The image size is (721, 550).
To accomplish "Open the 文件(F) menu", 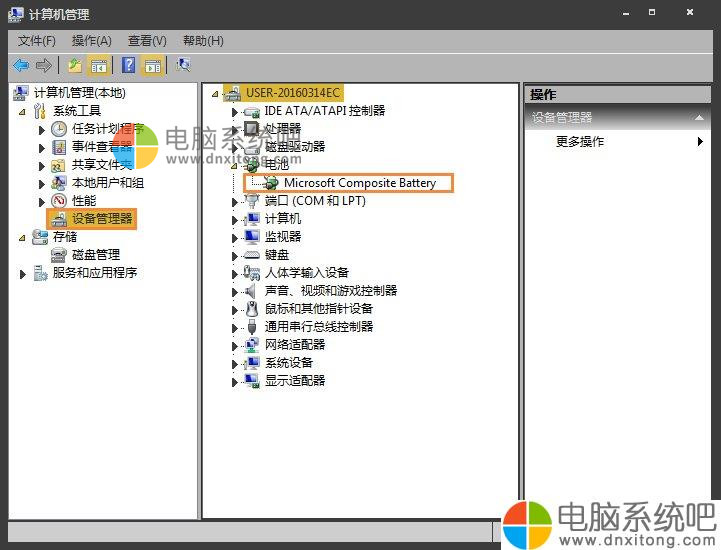I will [x=36, y=41].
